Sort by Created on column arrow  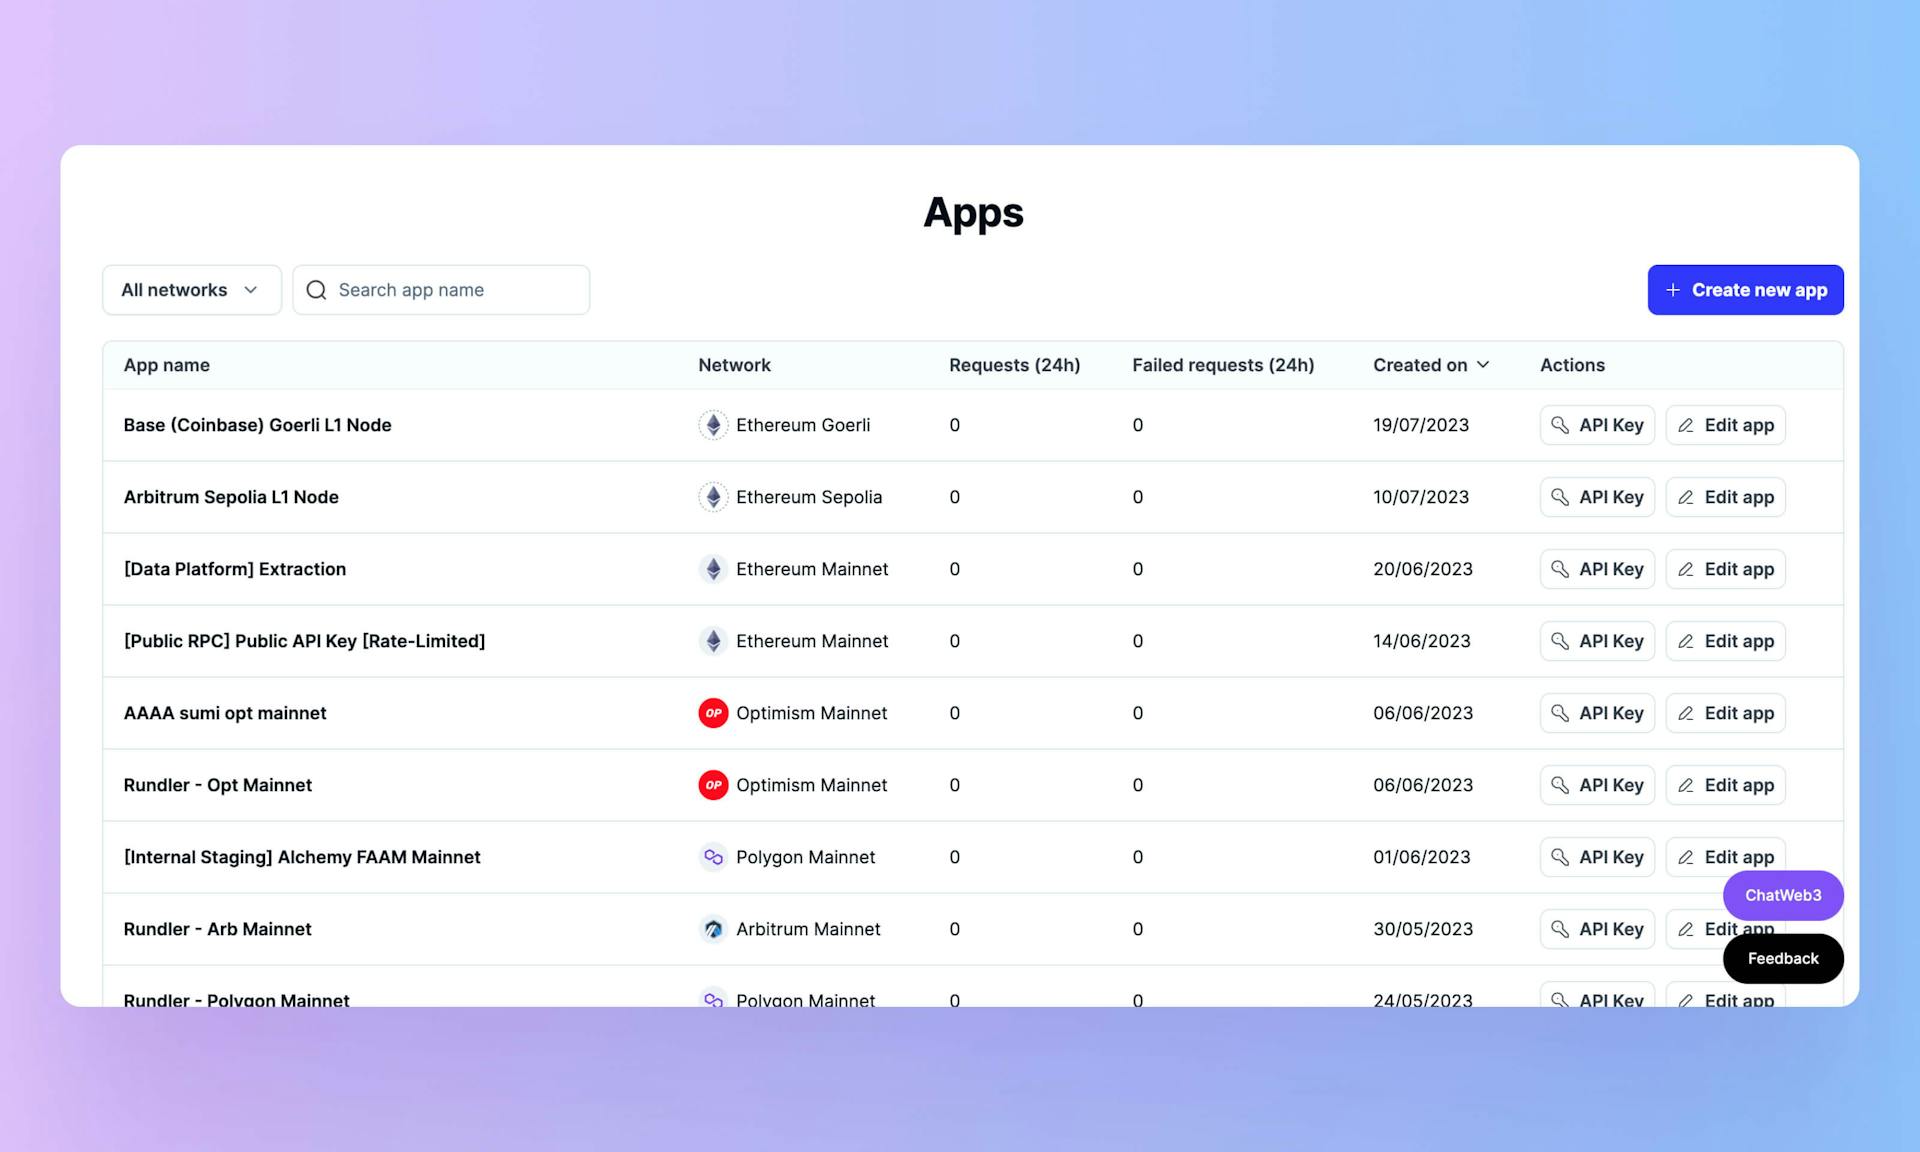click(1483, 365)
